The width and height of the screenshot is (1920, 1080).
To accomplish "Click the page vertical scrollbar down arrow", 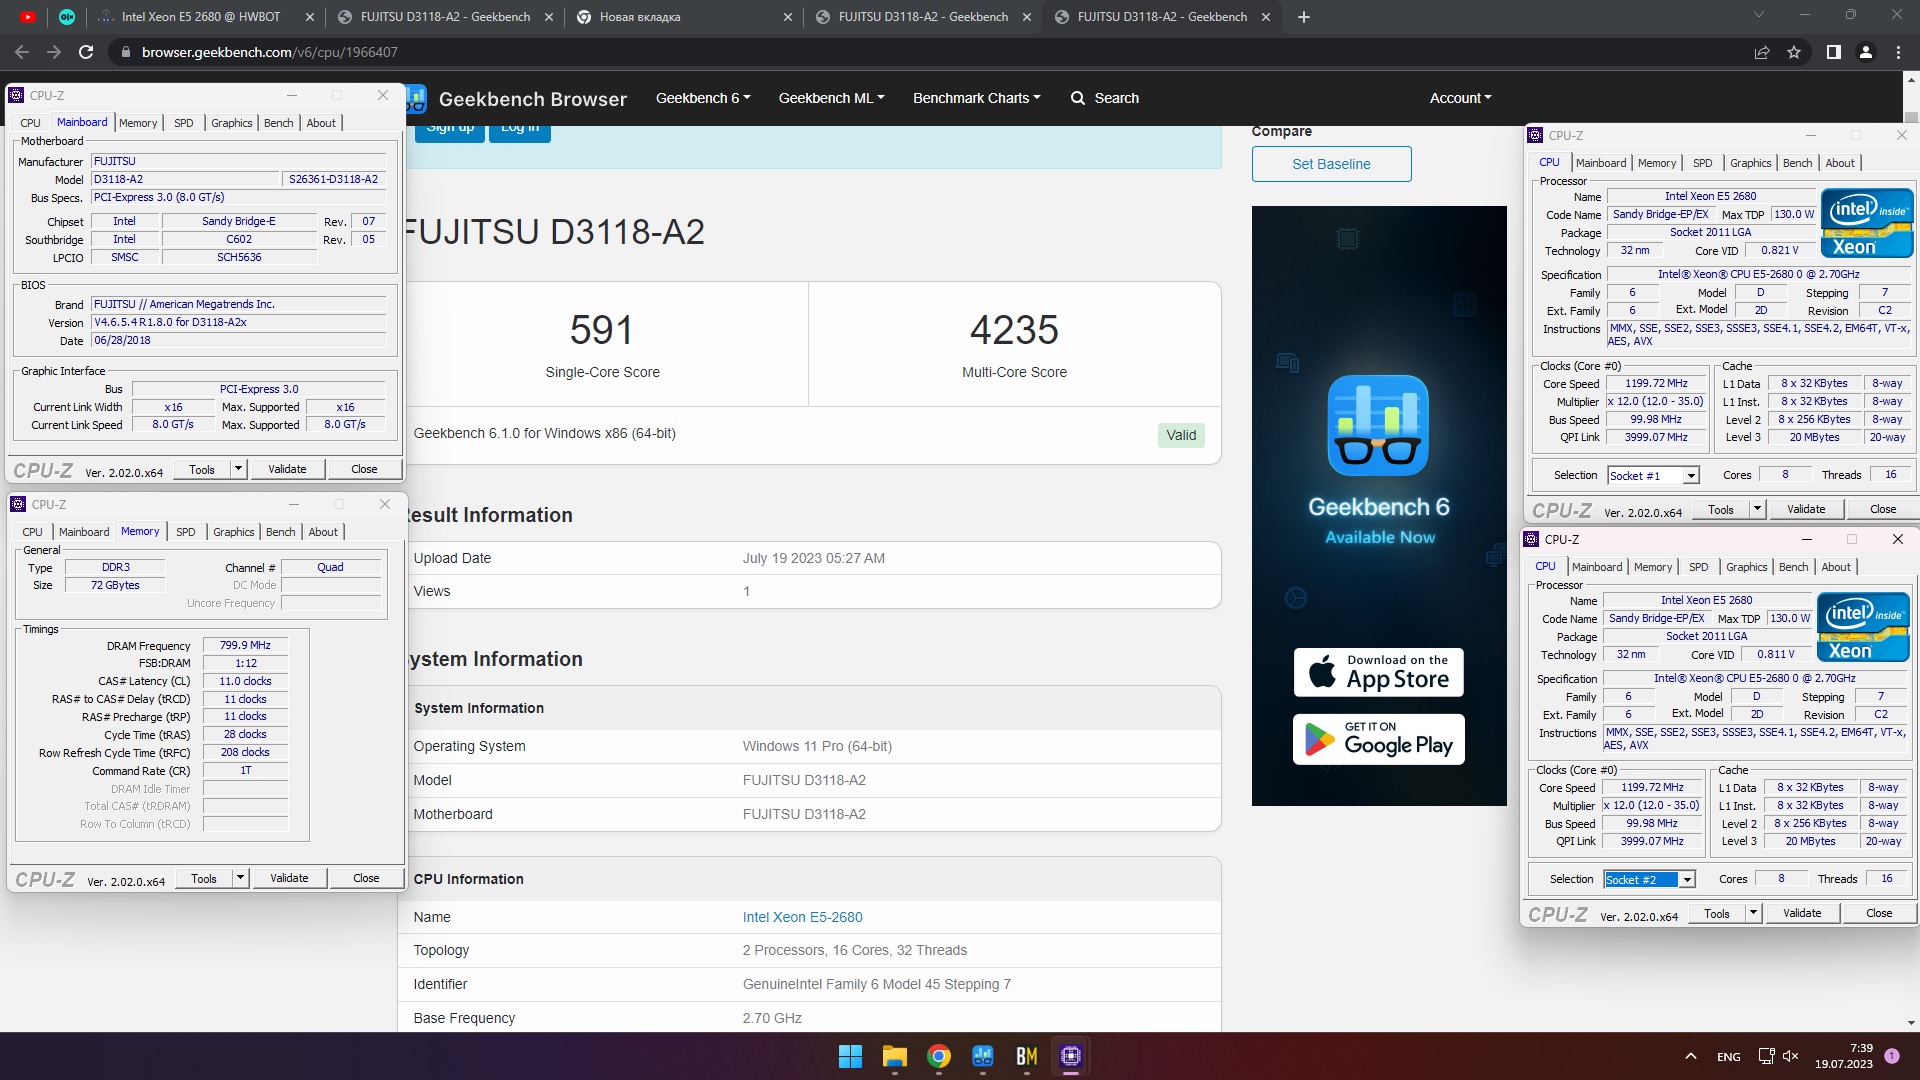I will 1911,1023.
